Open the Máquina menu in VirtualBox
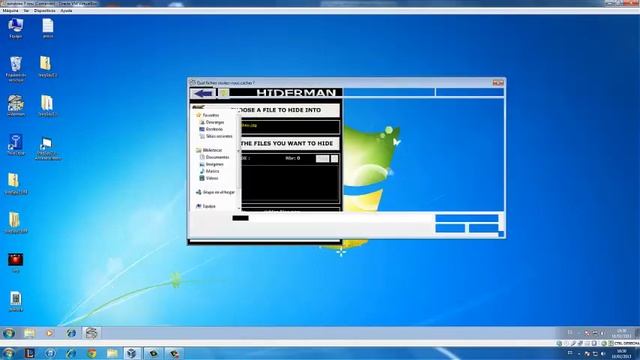This screenshot has height=360, width=640. (11, 11)
